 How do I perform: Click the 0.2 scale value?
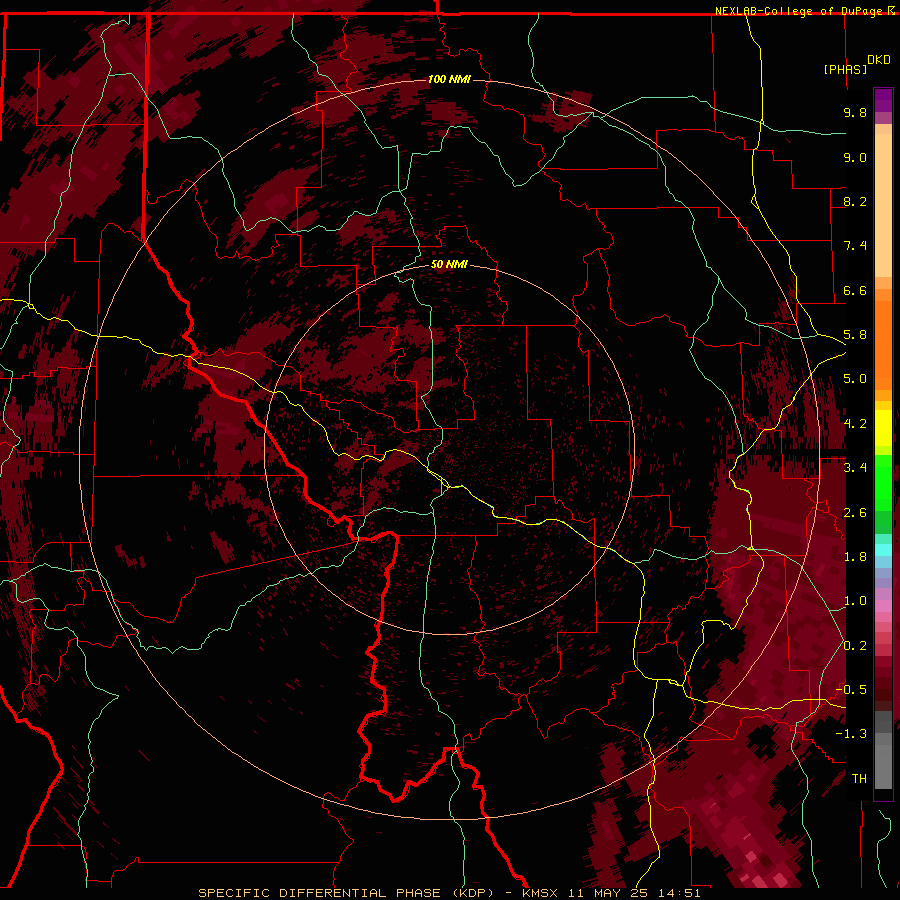[x=855, y=646]
